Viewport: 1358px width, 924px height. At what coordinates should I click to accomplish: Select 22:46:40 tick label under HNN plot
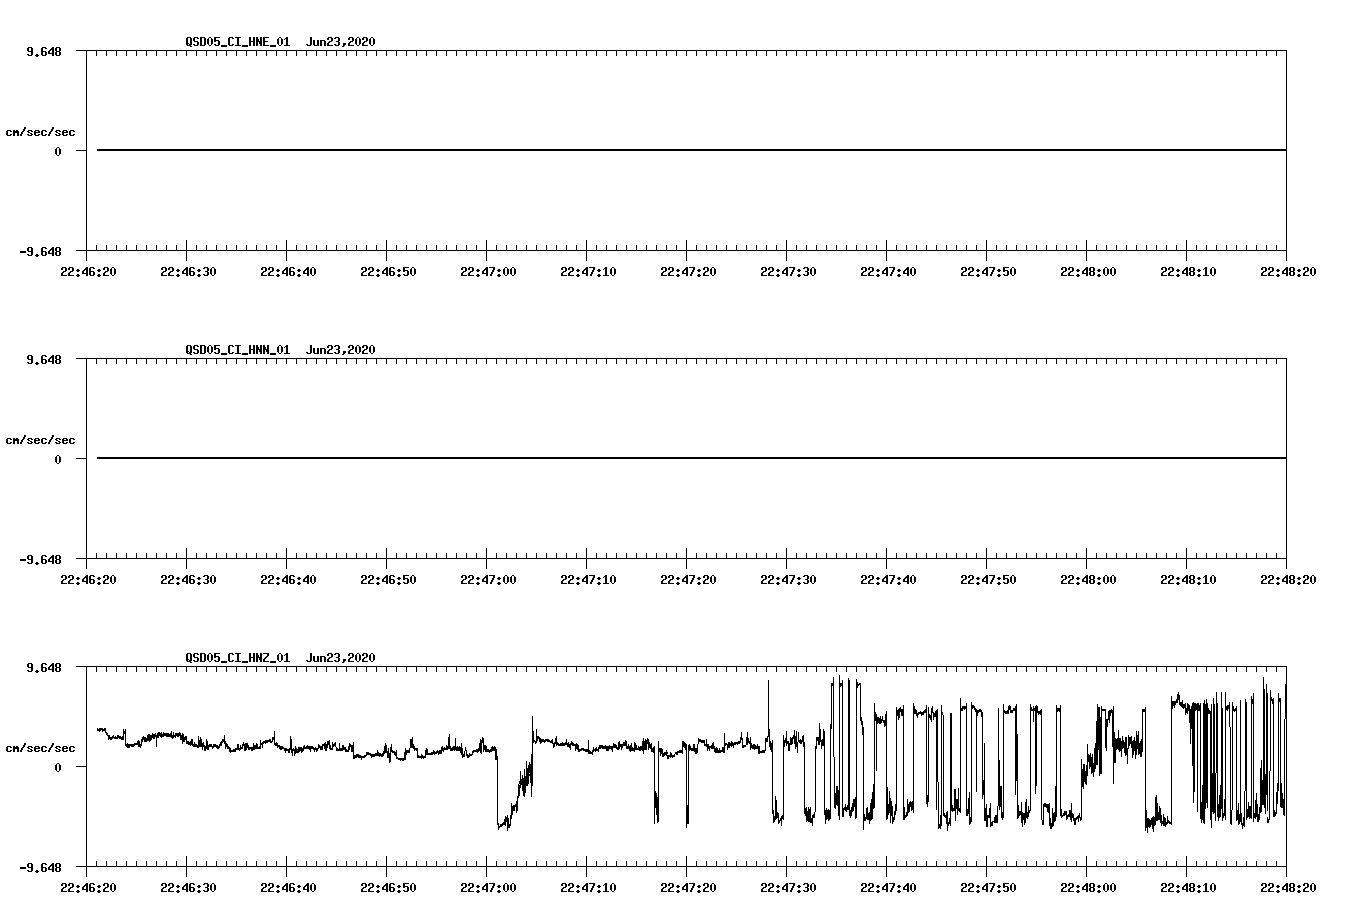coord(287,579)
